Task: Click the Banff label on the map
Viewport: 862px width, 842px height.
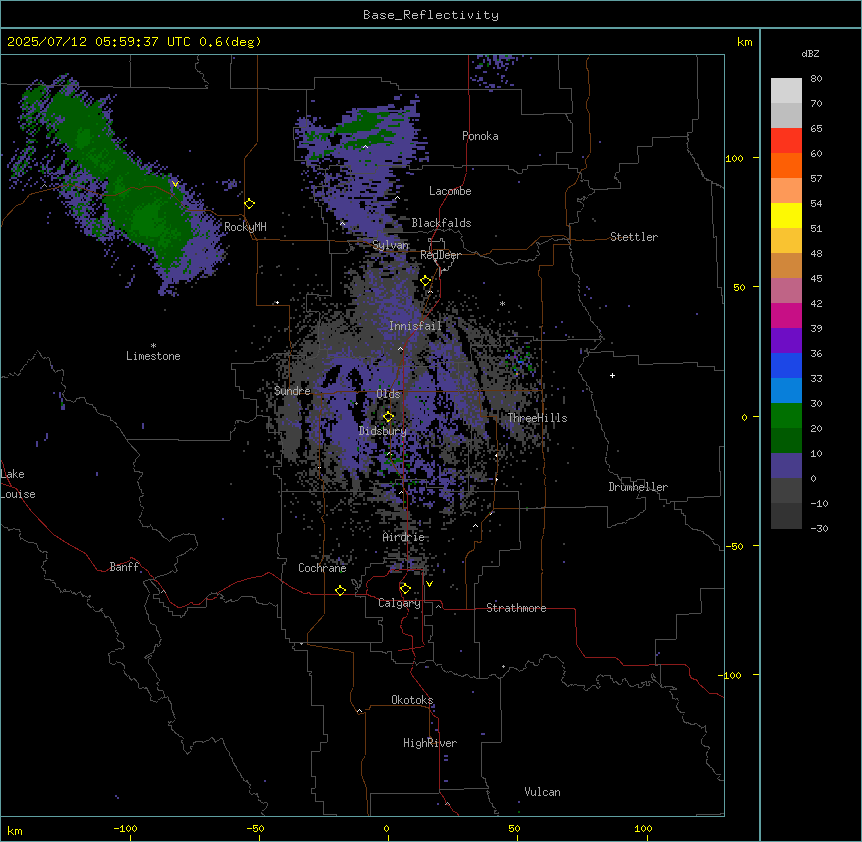Action: point(124,567)
